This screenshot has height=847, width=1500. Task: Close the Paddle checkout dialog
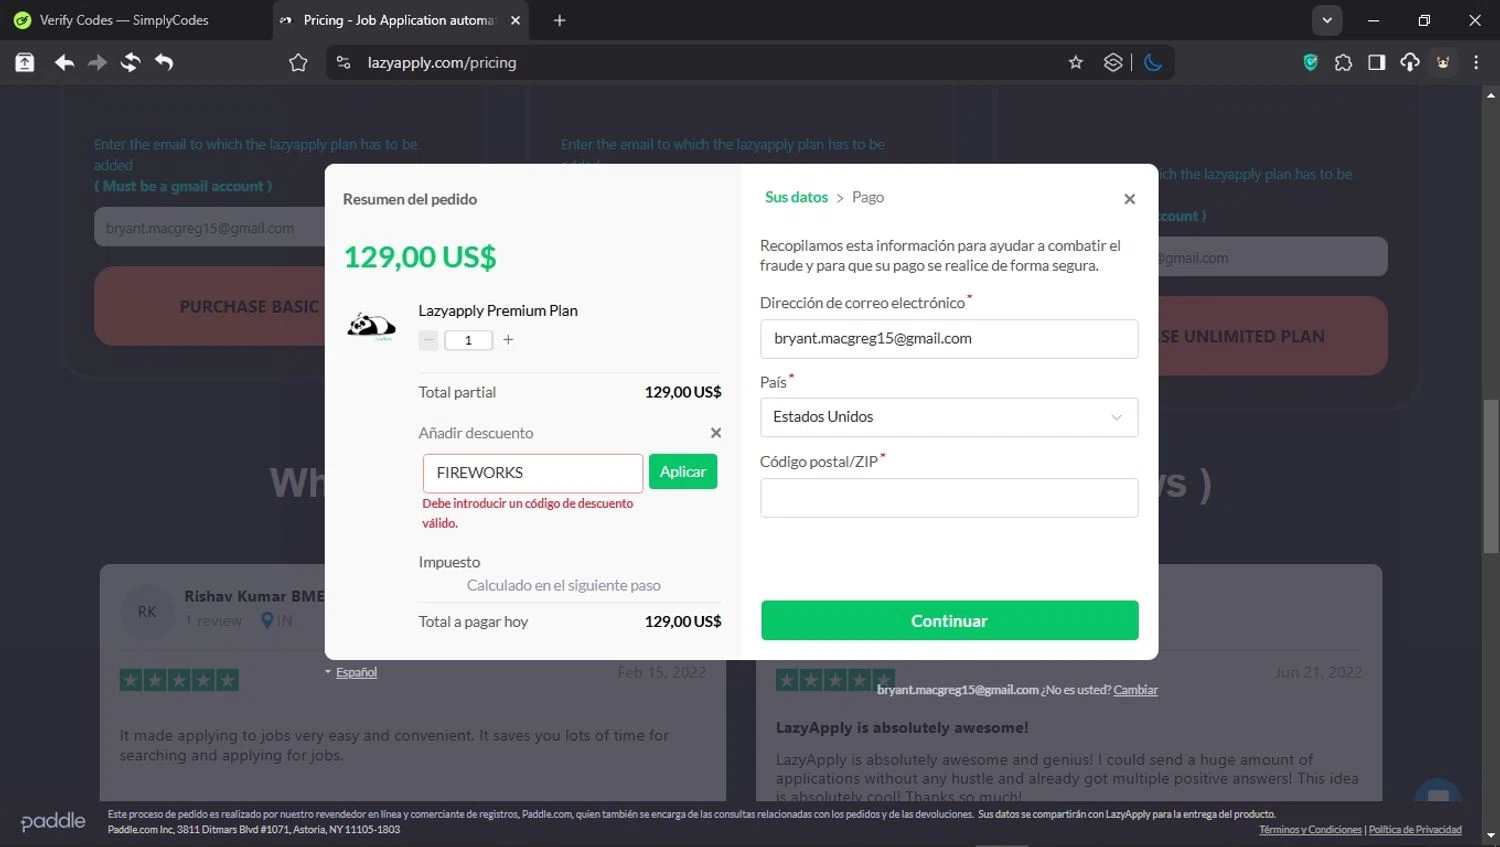[1130, 199]
